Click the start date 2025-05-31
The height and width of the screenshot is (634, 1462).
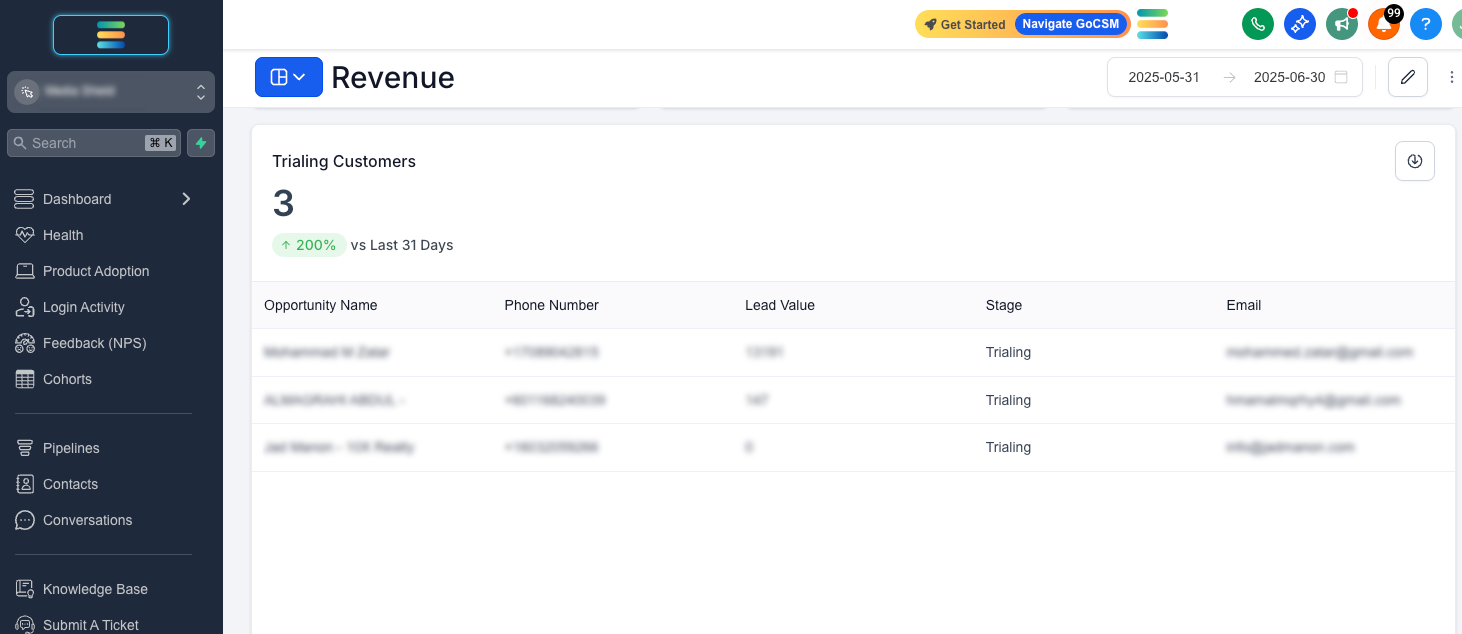tap(1164, 77)
